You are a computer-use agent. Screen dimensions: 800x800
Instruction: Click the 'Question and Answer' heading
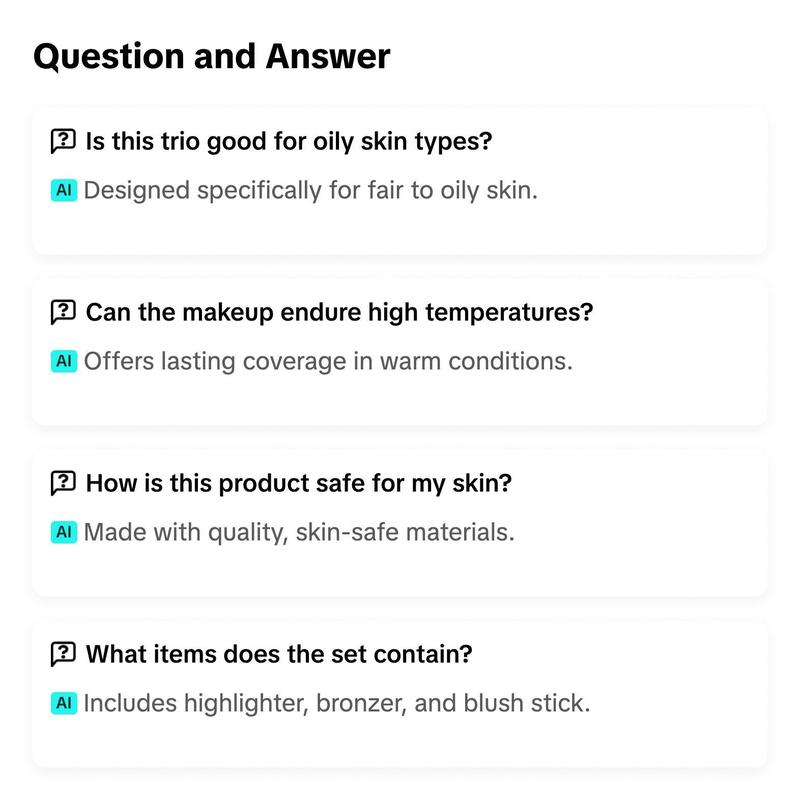212,56
